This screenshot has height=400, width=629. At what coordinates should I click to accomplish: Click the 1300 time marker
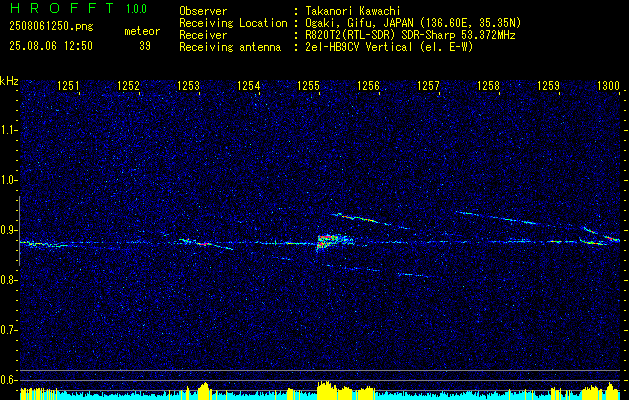pos(609,85)
